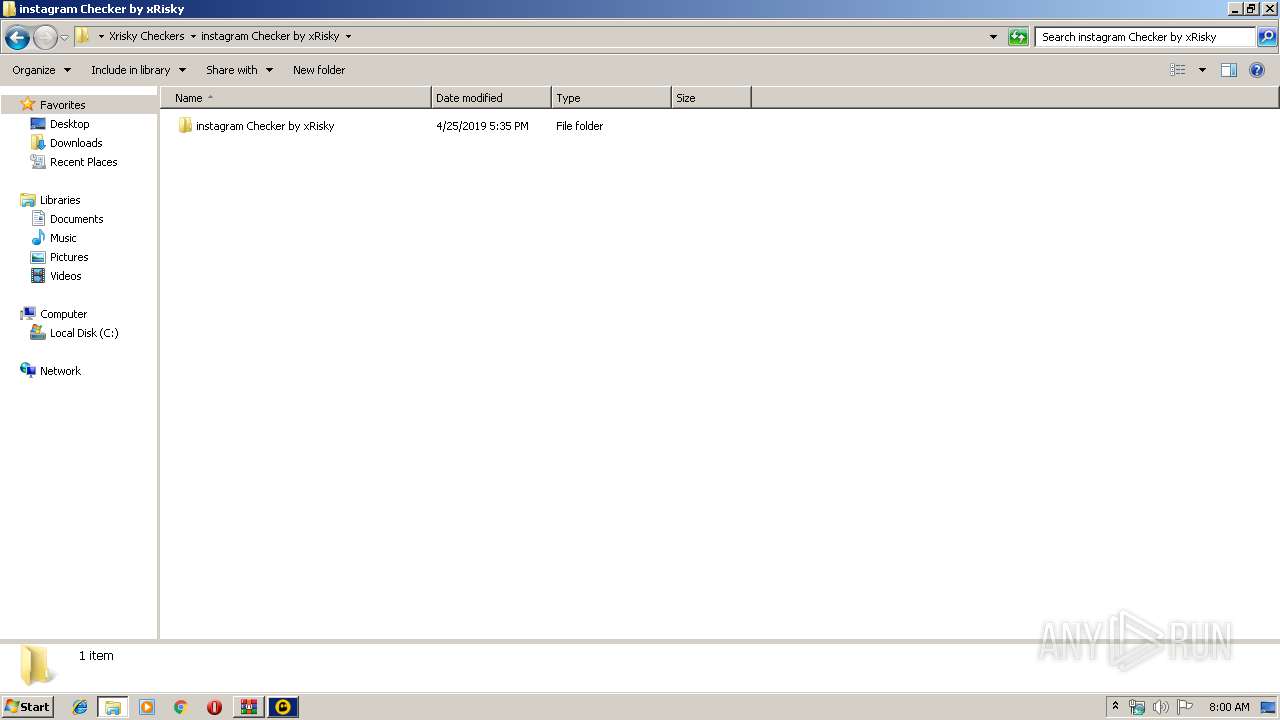
Task: Open Documents library
Action: (76, 219)
